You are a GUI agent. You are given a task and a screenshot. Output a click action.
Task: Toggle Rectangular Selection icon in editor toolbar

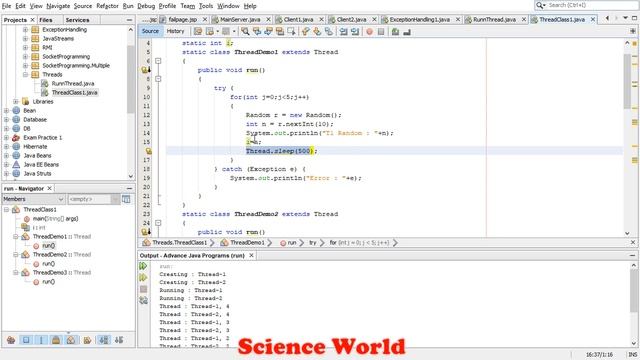(291, 31)
